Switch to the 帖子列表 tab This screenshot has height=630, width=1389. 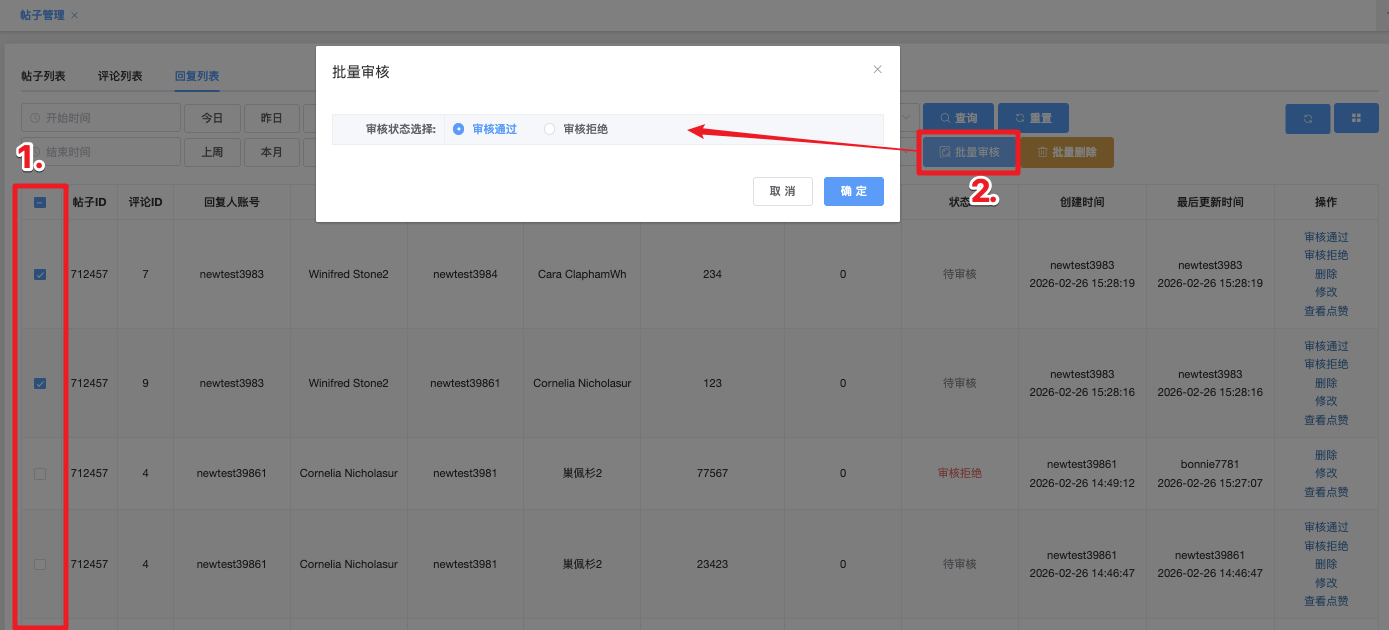43,76
